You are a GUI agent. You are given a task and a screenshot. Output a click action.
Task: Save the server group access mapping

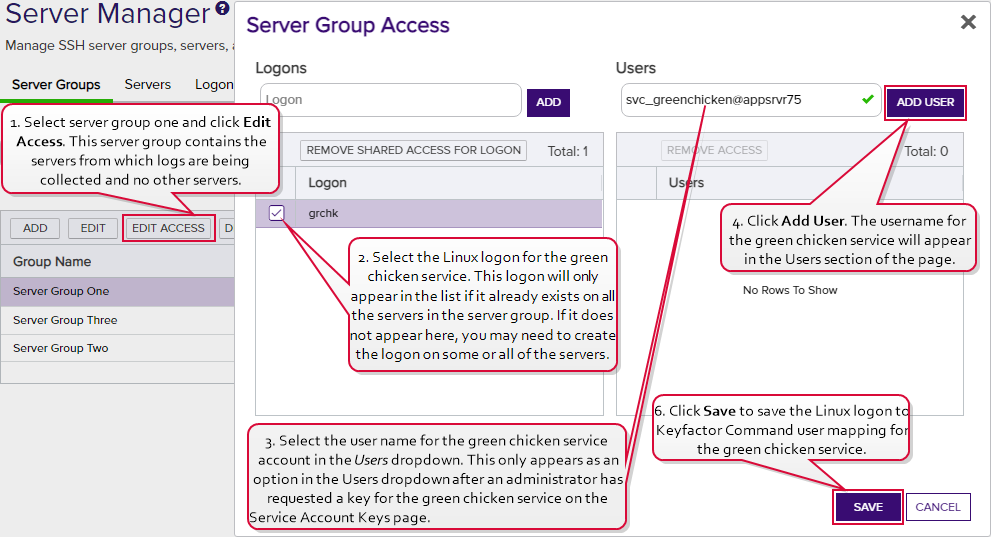point(867,507)
